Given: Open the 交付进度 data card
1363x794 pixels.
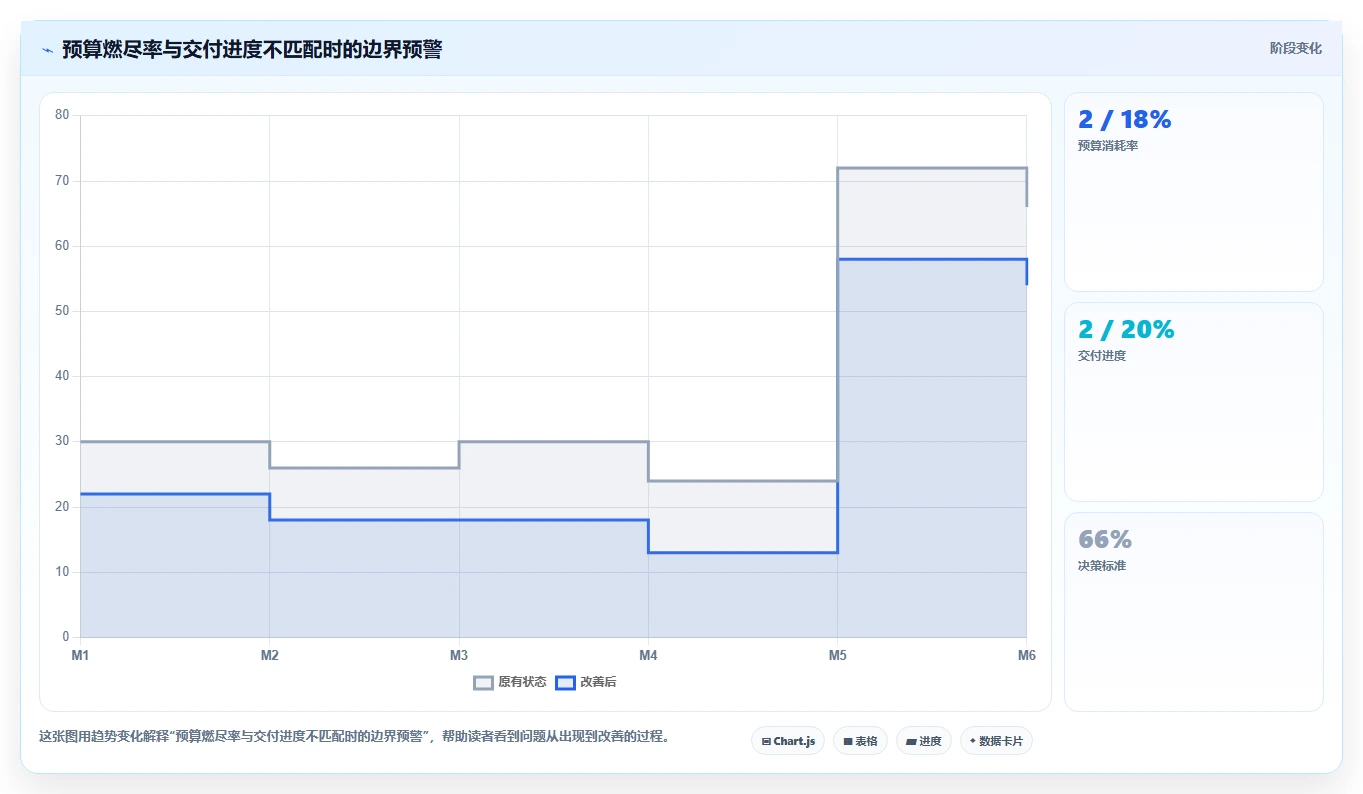Looking at the screenshot, I should [1194, 402].
